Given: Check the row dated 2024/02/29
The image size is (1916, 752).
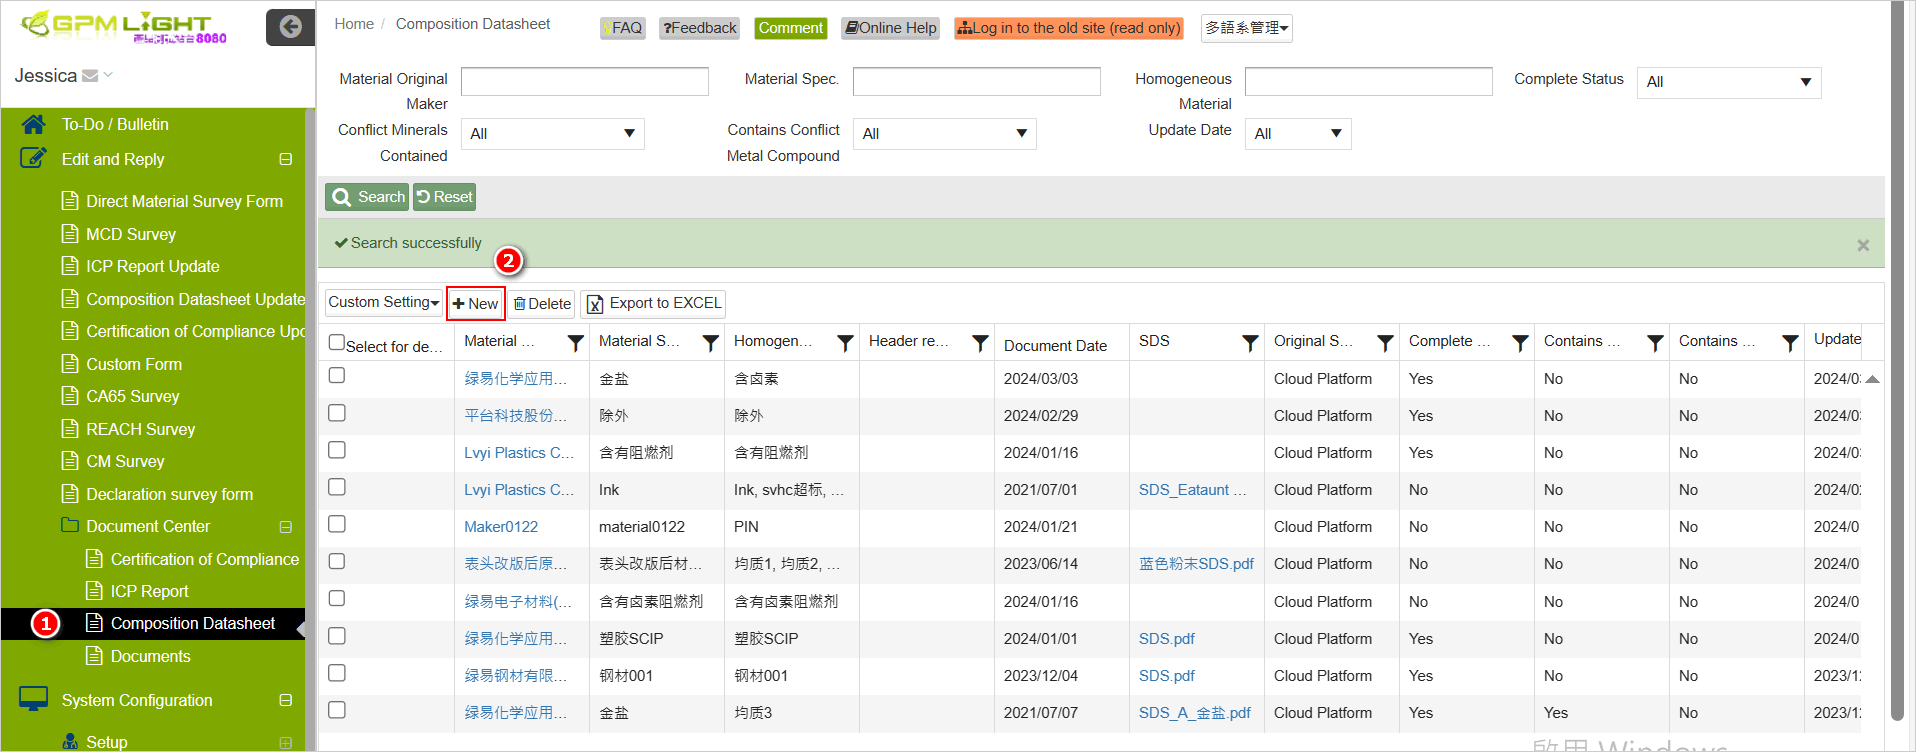Looking at the screenshot, I should tap(337, 413).
